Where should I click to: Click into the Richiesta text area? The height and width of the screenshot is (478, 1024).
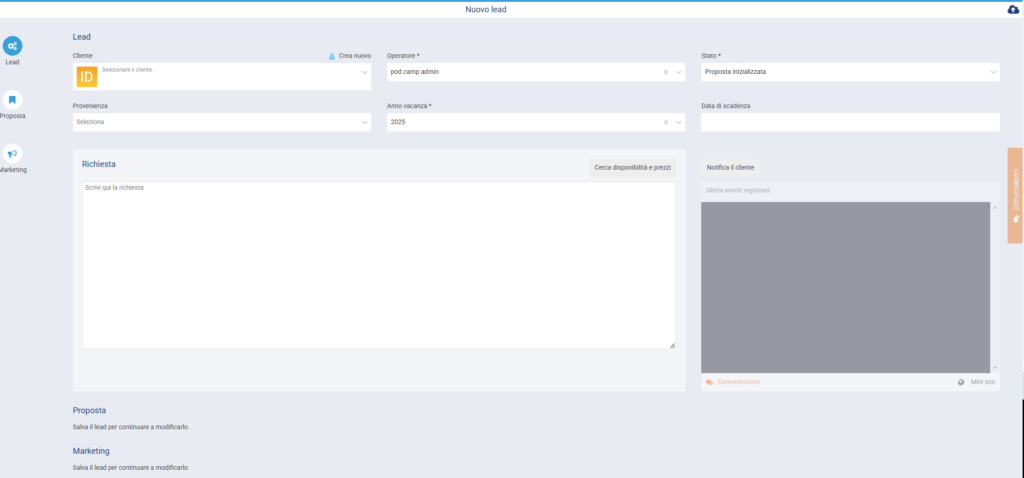point(378,265)
